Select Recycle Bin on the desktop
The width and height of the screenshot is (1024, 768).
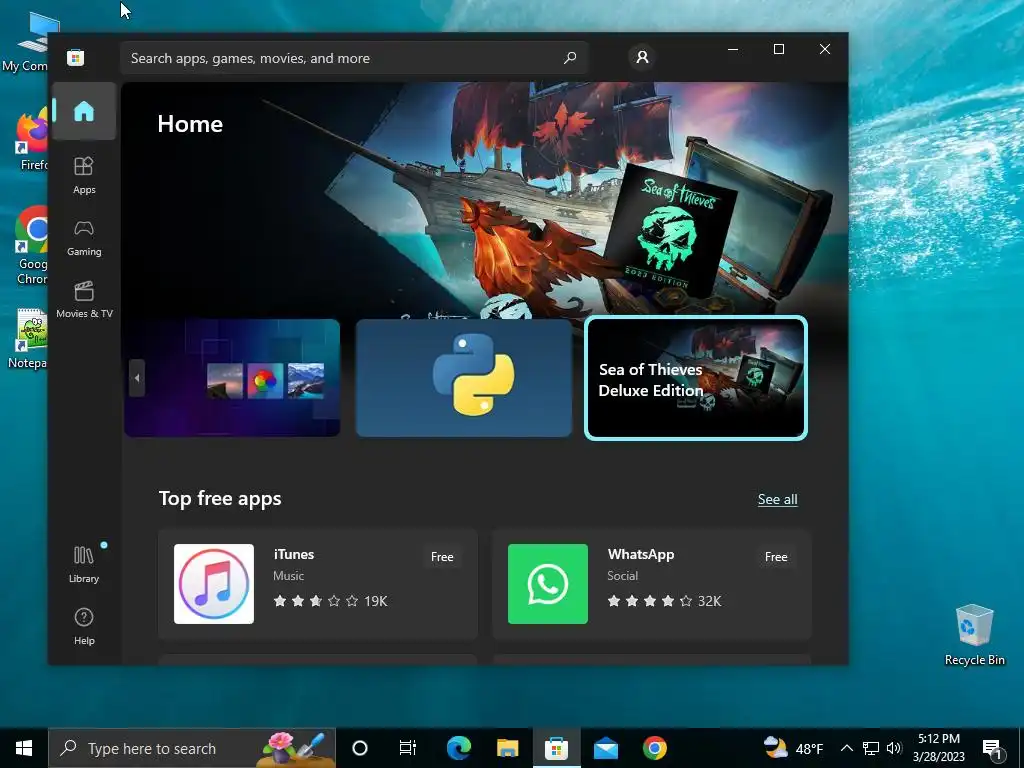974,635
